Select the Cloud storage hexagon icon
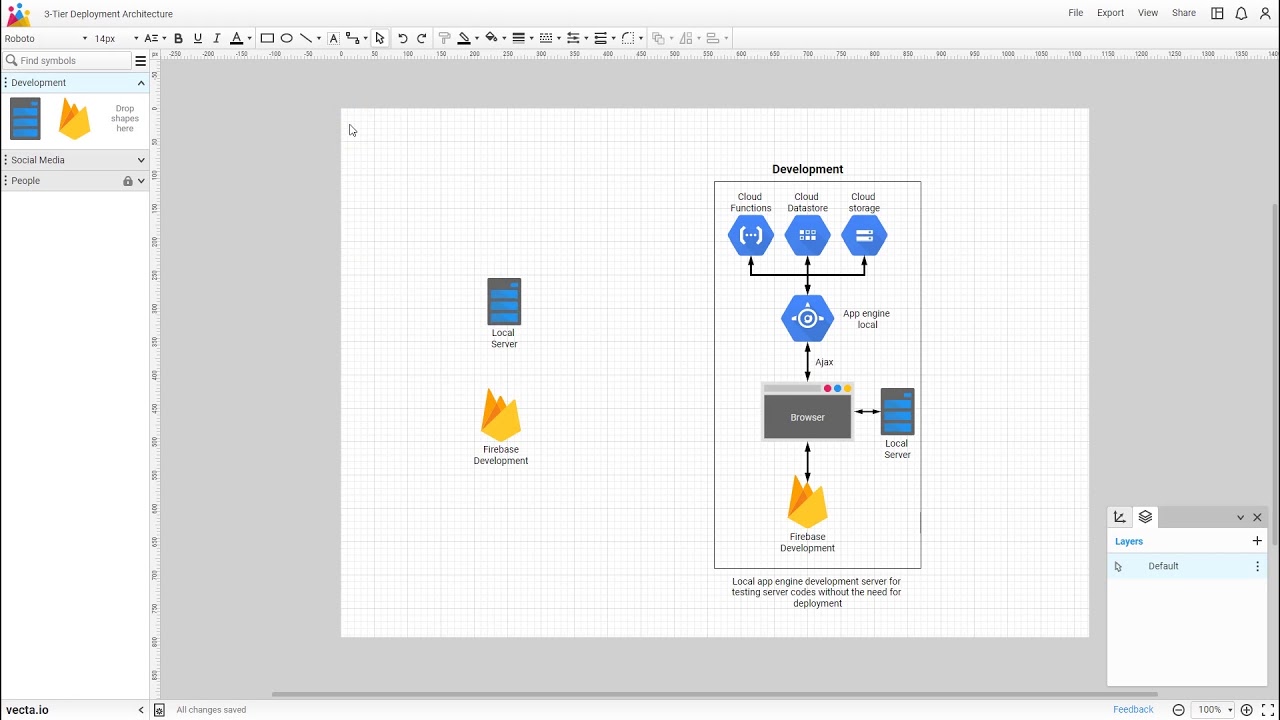Screen dimensions: 1280x720 point(865,236)
